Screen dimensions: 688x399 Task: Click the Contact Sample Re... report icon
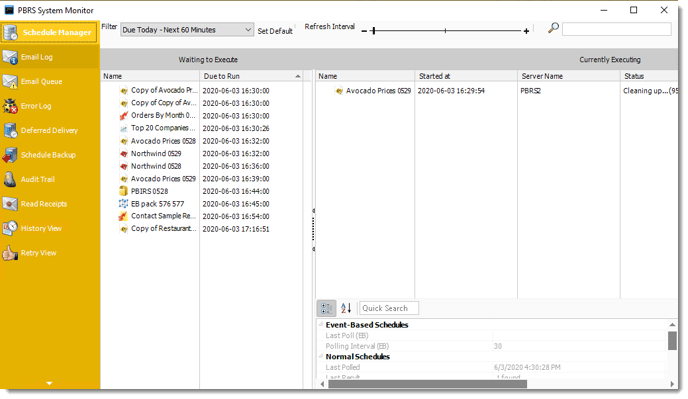tap(124, 216)
